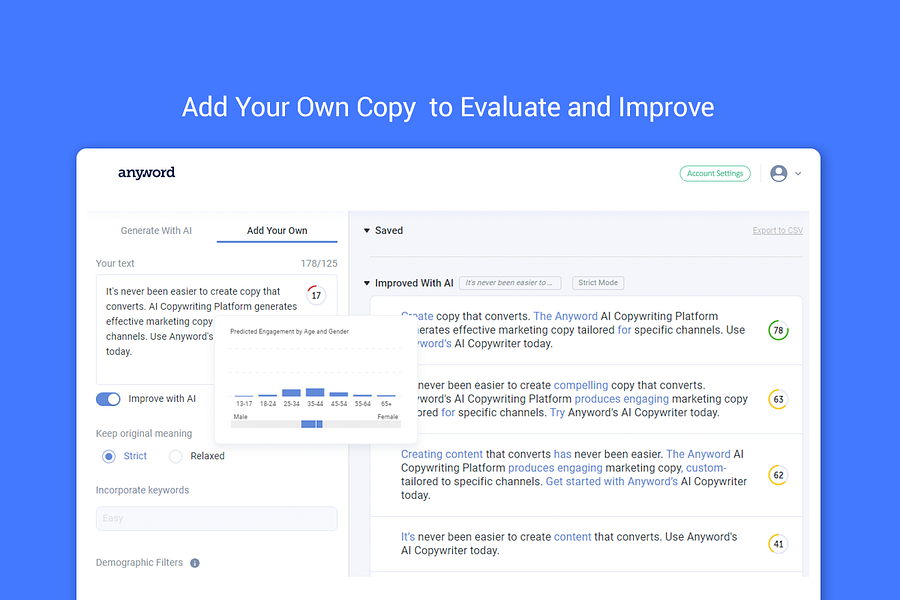Click the 25-34 age bar in chart

pyautogui.click(x=291, y=393)
